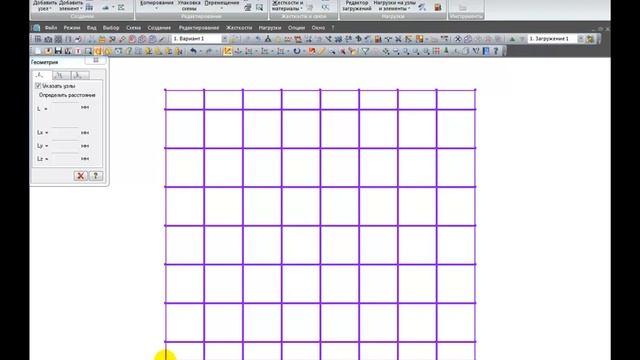Click the new blank document icon
Screen dimensions: 640x360
pos(38,51)
